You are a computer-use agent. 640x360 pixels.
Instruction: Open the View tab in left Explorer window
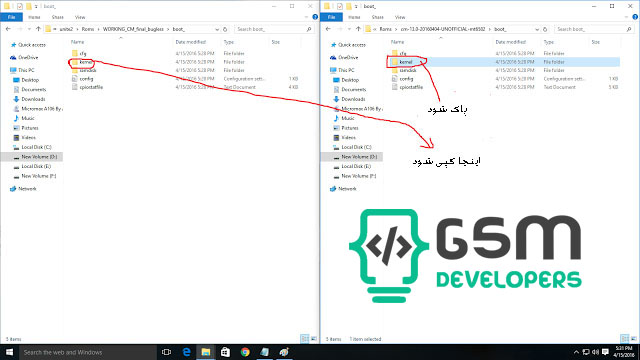coord(80,17)
